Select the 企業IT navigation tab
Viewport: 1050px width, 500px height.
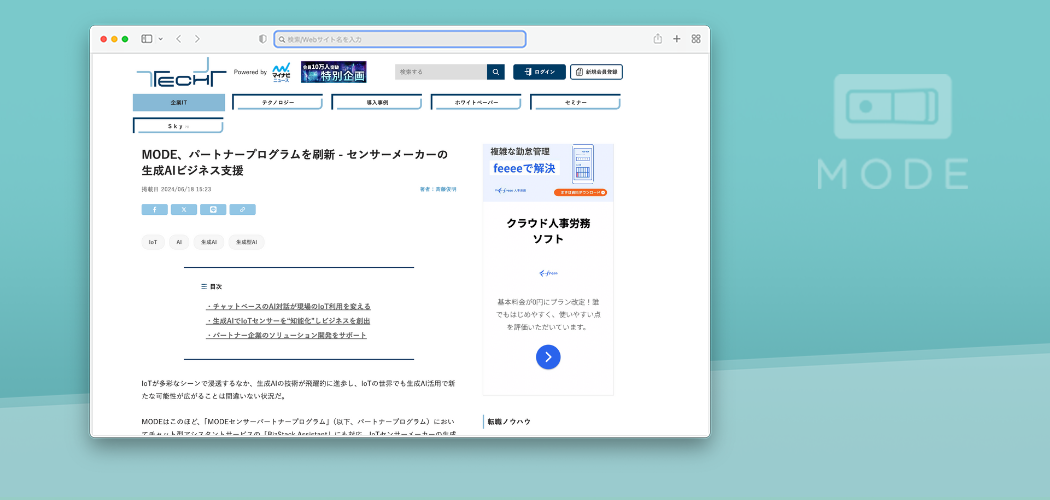179,102
